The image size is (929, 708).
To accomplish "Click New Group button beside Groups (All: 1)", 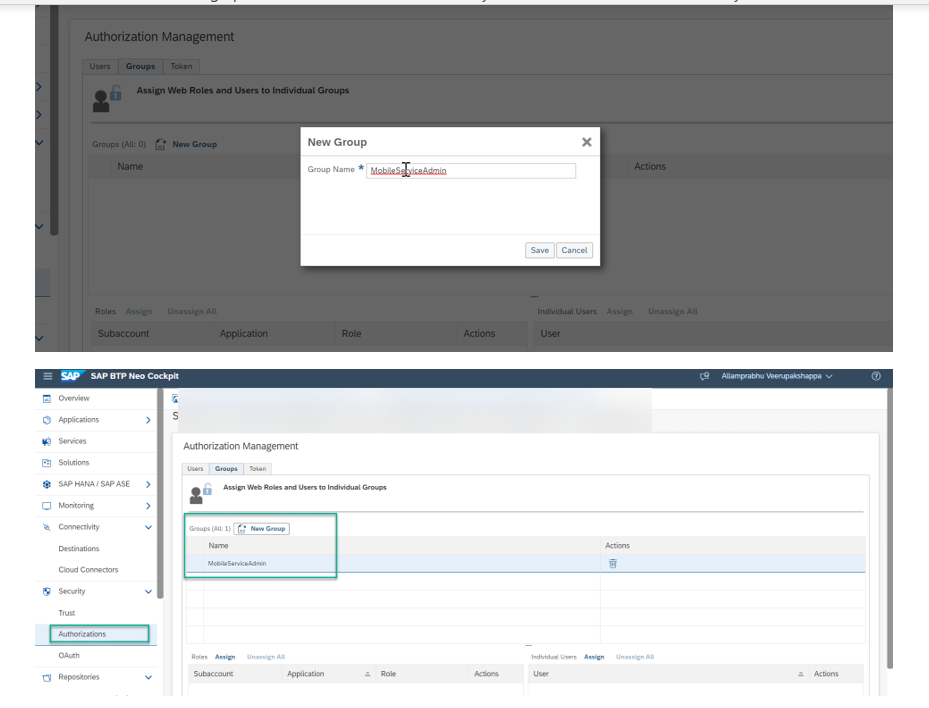I will 261,528.
